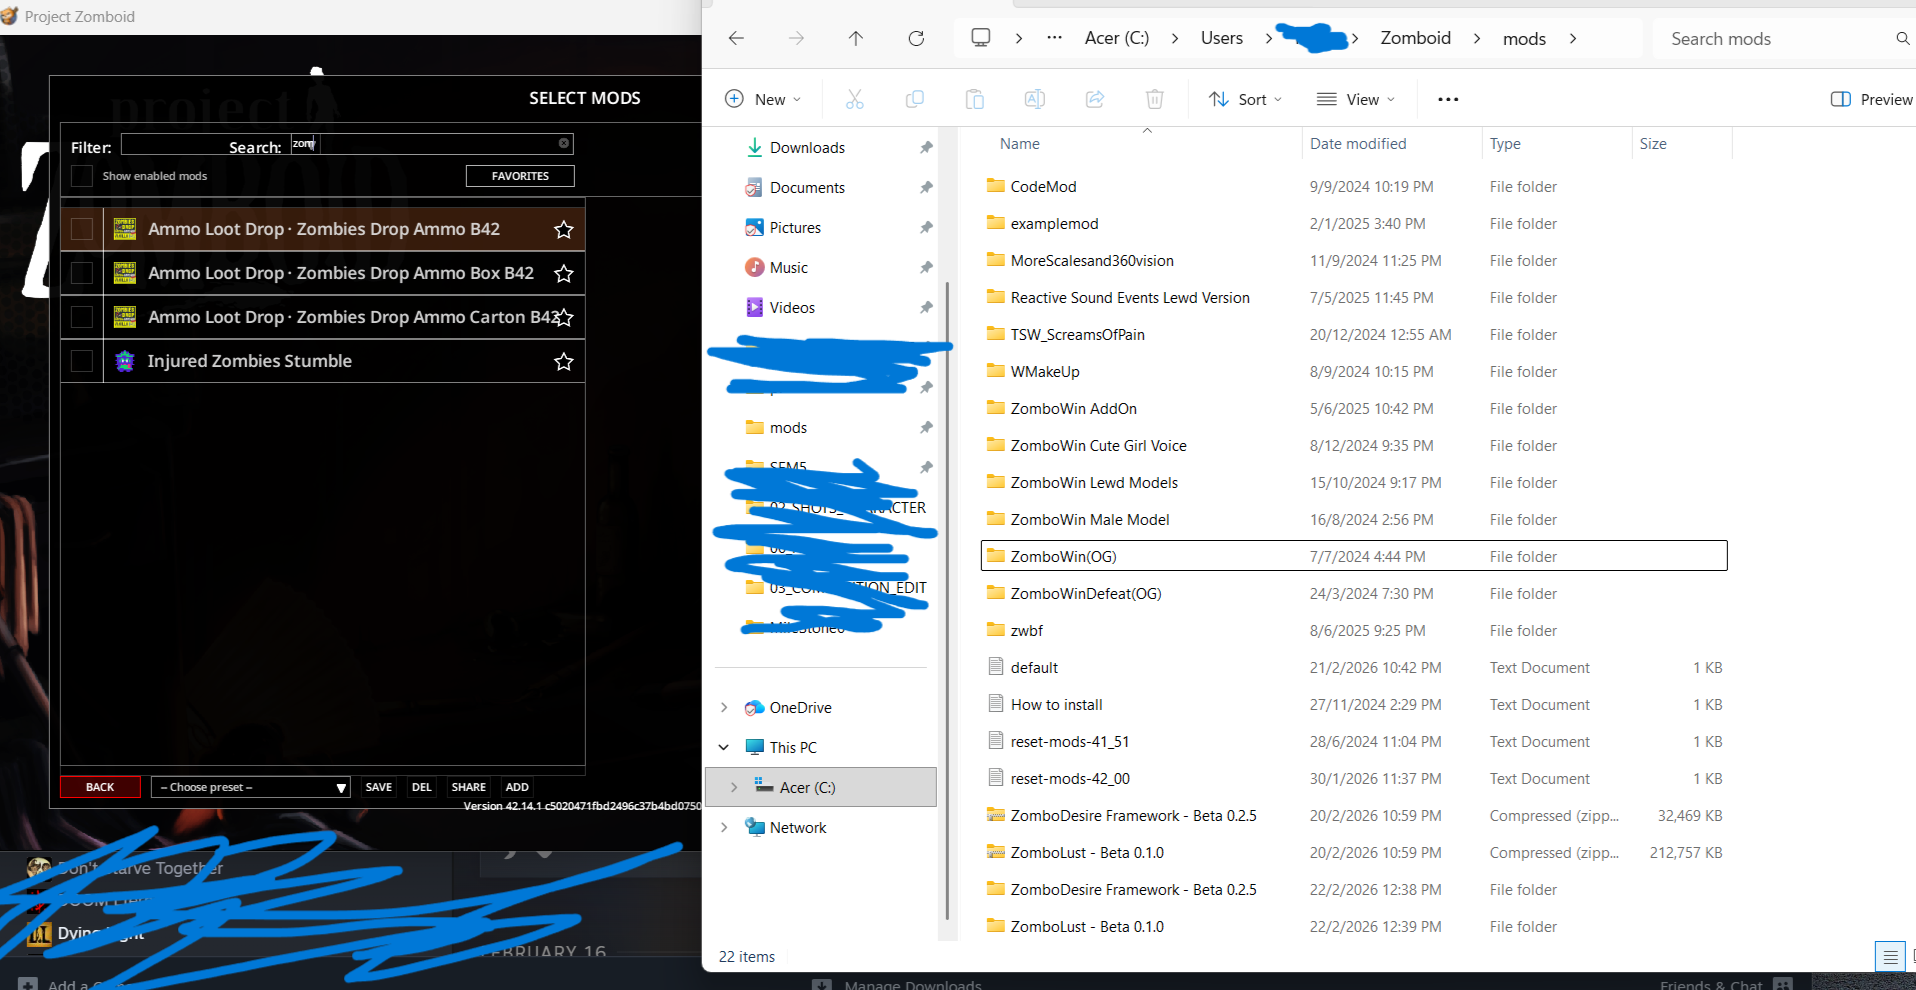Focus the Zomboid mod Search field
The width and height of the screenshot is (1916, 990).
[432, 144]
